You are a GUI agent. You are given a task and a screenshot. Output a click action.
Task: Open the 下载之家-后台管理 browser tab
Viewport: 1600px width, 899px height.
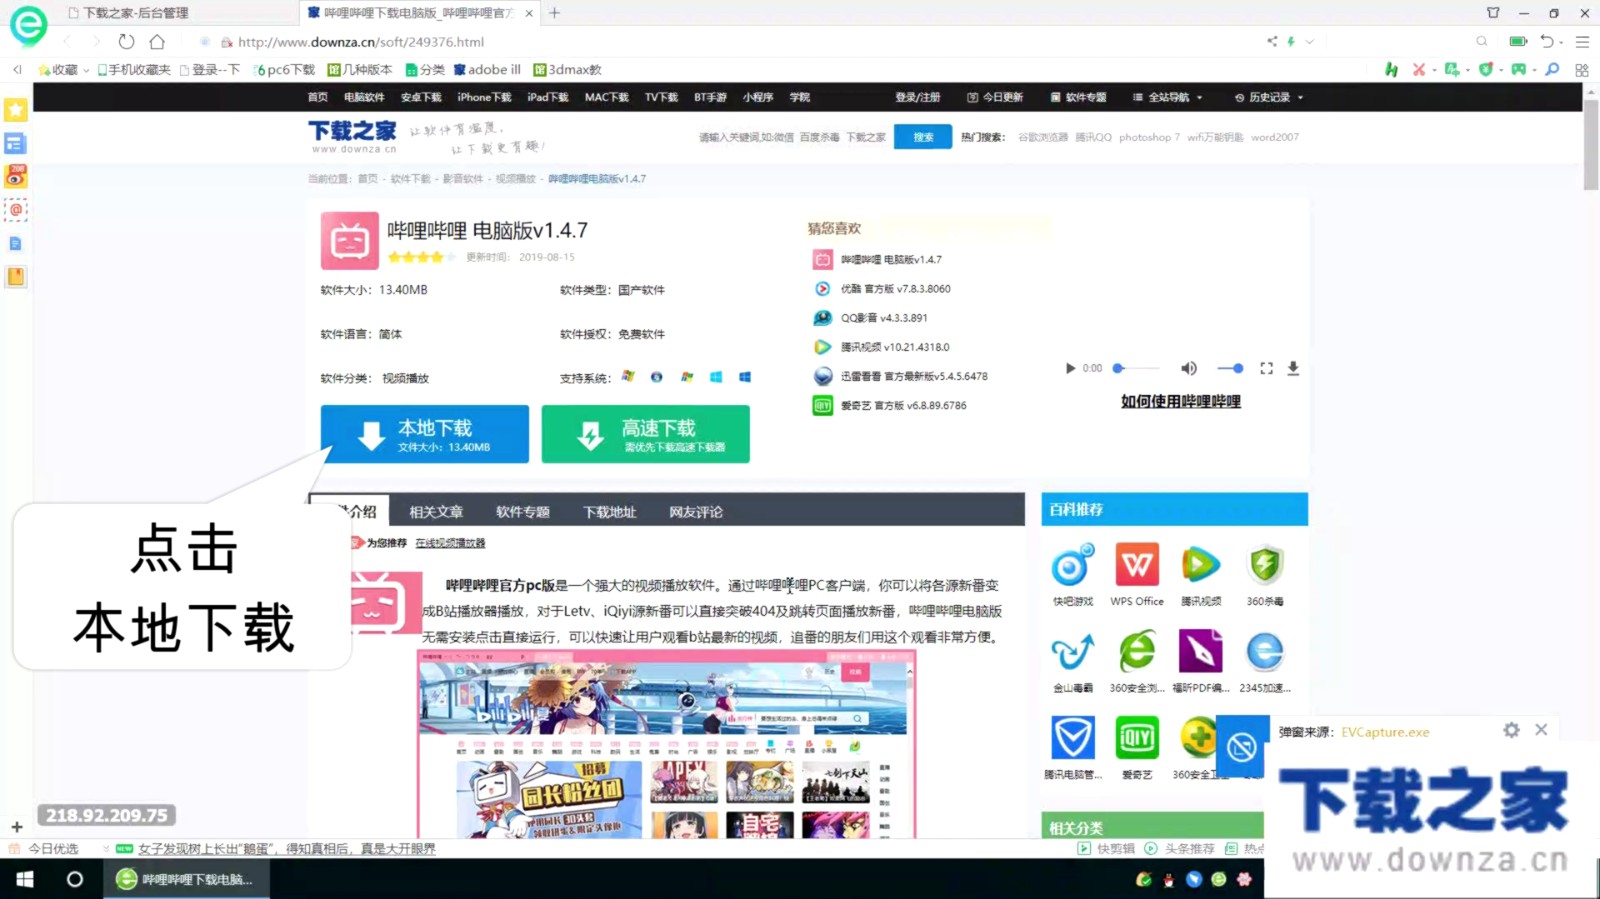pos(135,13)
